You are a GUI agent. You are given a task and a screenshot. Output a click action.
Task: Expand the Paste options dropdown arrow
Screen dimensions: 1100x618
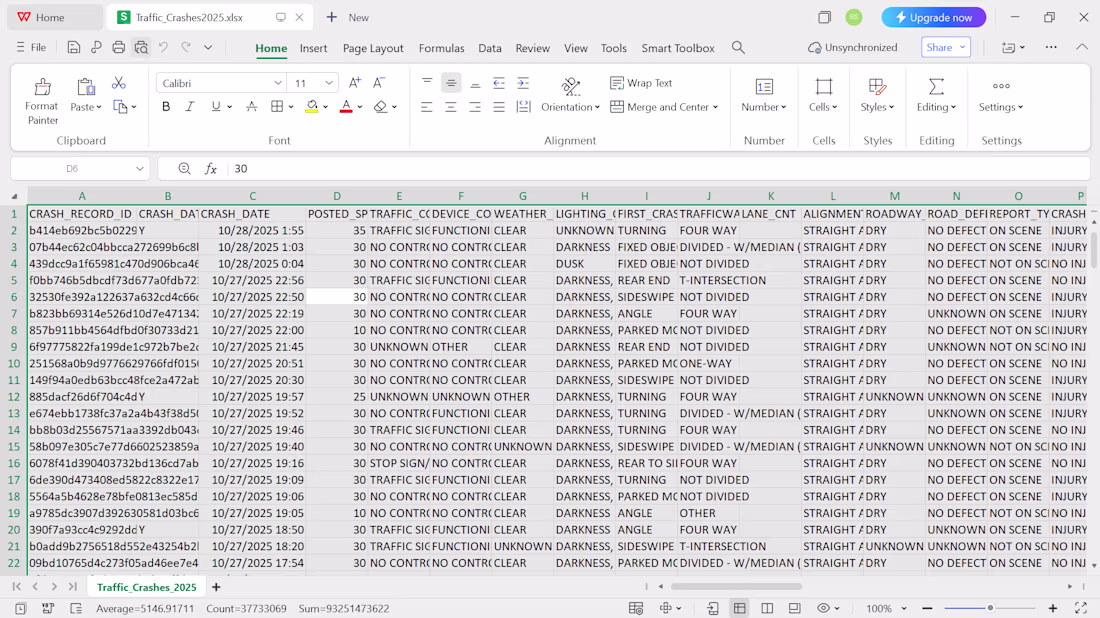pos(99,107)
